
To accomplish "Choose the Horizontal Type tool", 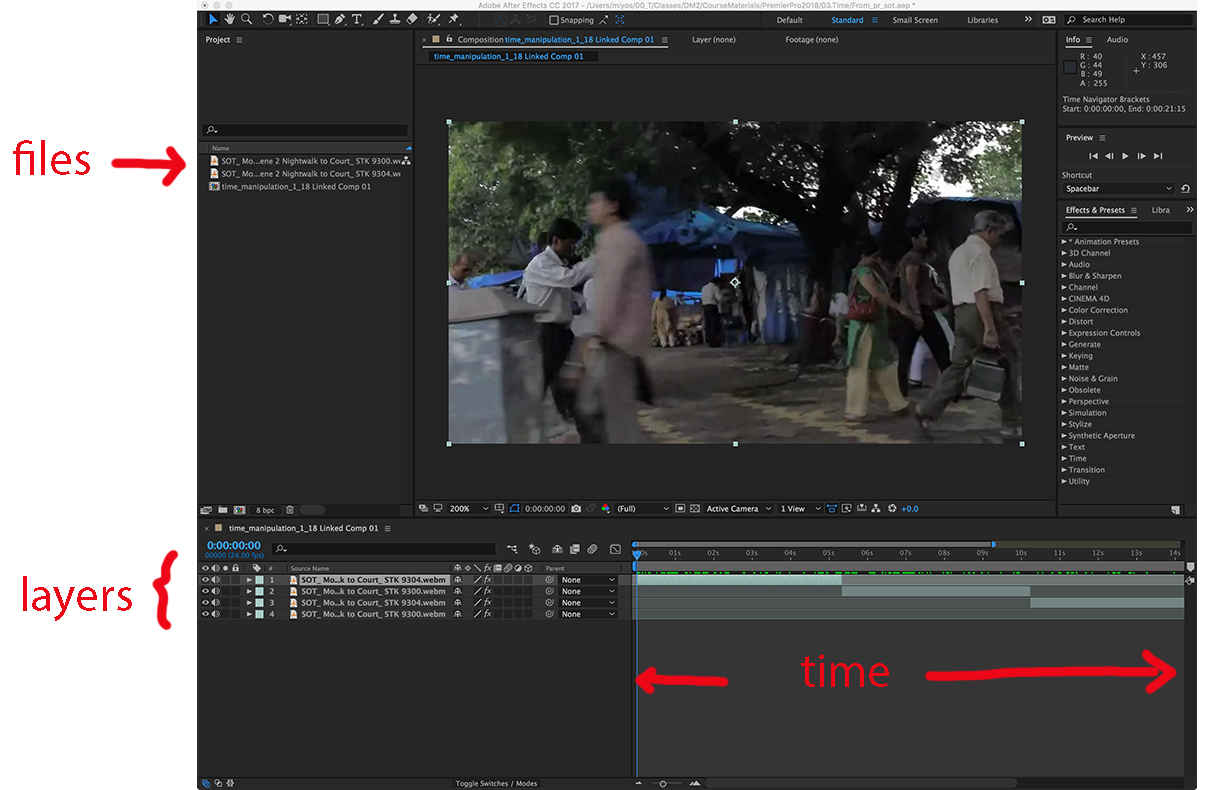I will [x=357, y=19].
